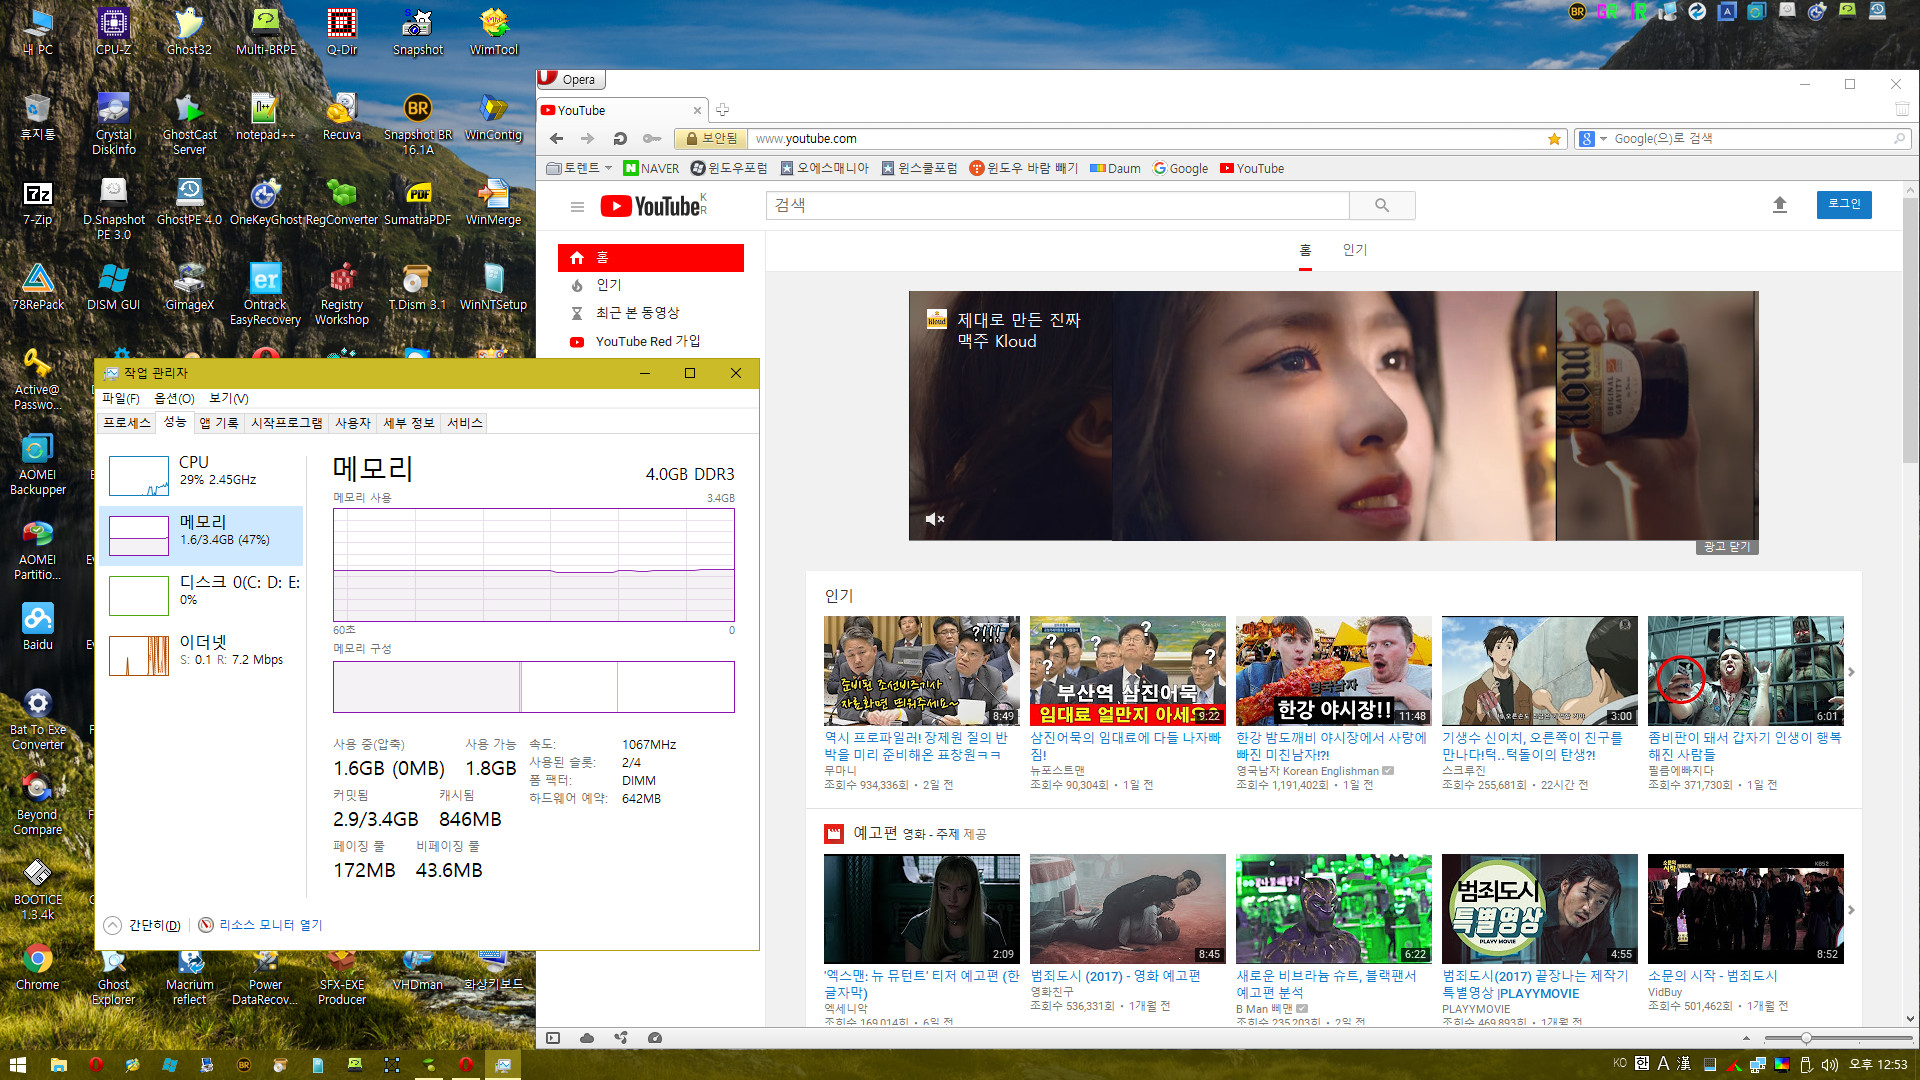Open DISM GUI desktop icon
This screenshot has height=1080, width=1920.
(113, 287)
